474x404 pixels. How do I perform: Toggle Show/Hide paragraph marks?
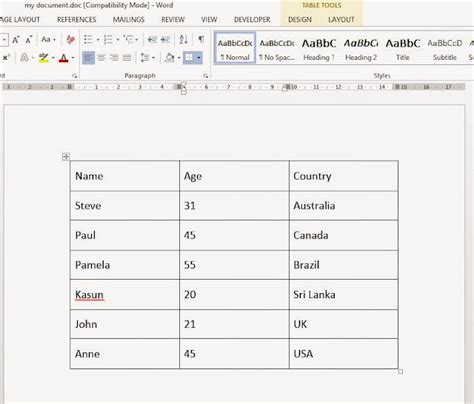pos(201,39)
